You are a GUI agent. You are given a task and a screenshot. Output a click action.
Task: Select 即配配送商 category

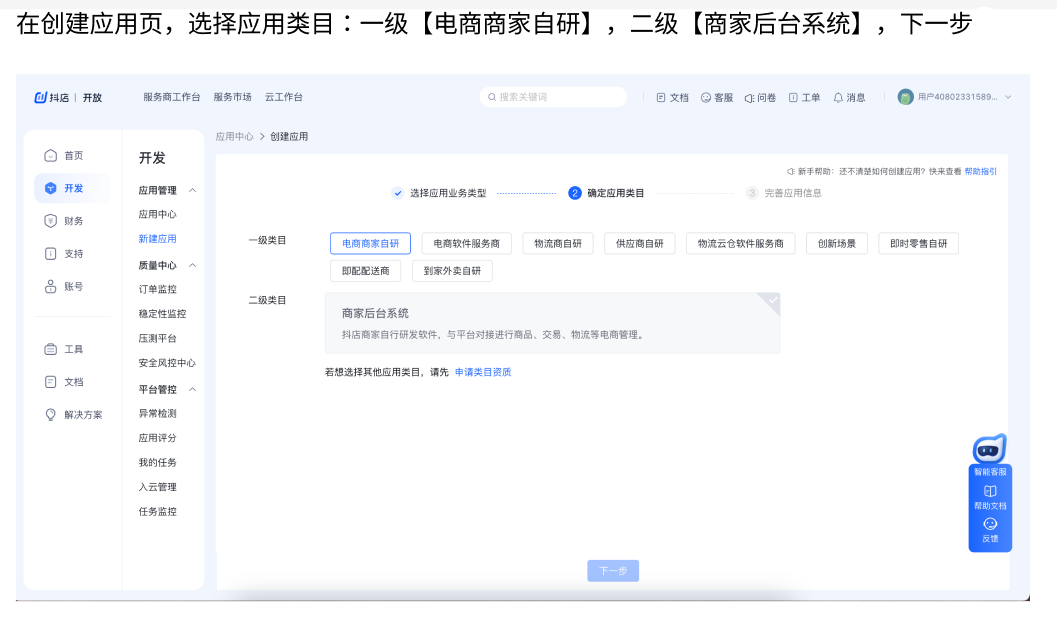365,270
